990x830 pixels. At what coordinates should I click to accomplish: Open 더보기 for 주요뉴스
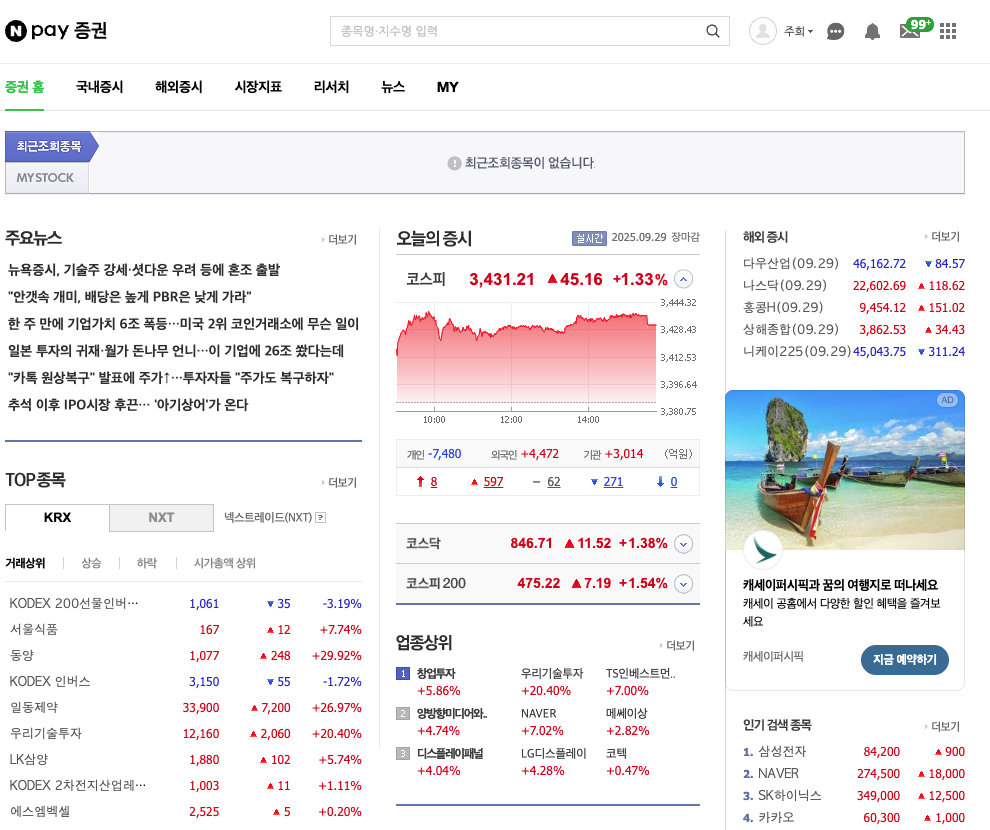point(339,239)
